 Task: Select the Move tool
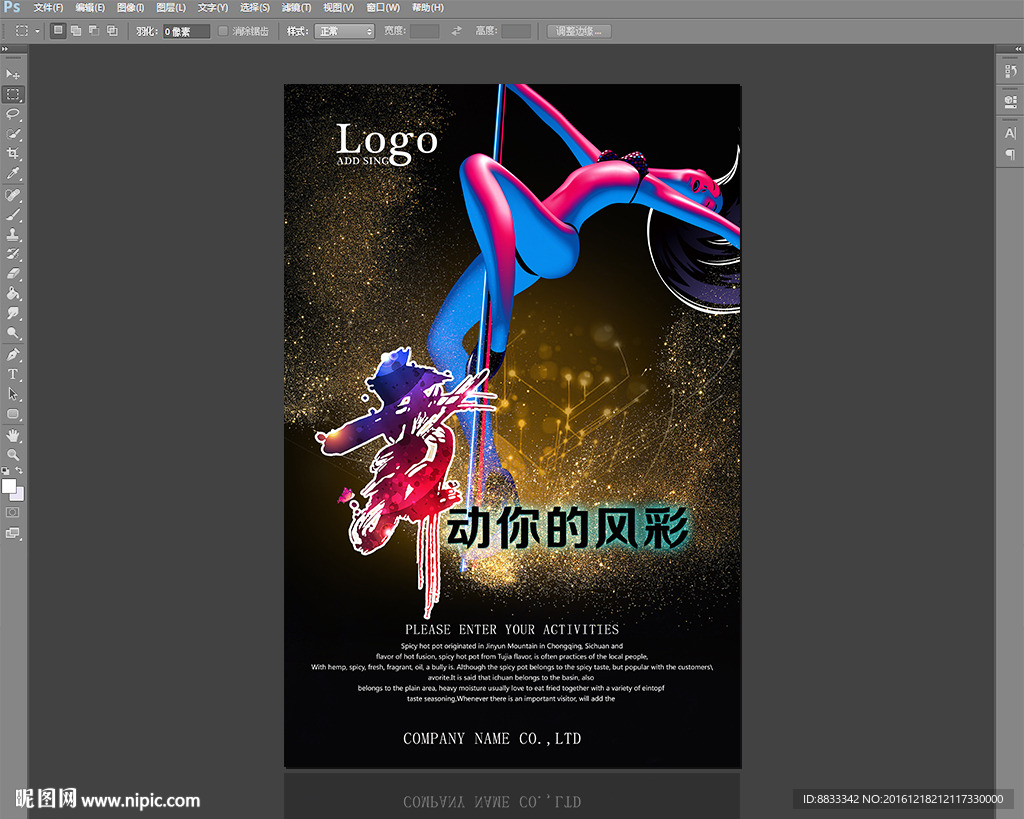tap(13, 75)
